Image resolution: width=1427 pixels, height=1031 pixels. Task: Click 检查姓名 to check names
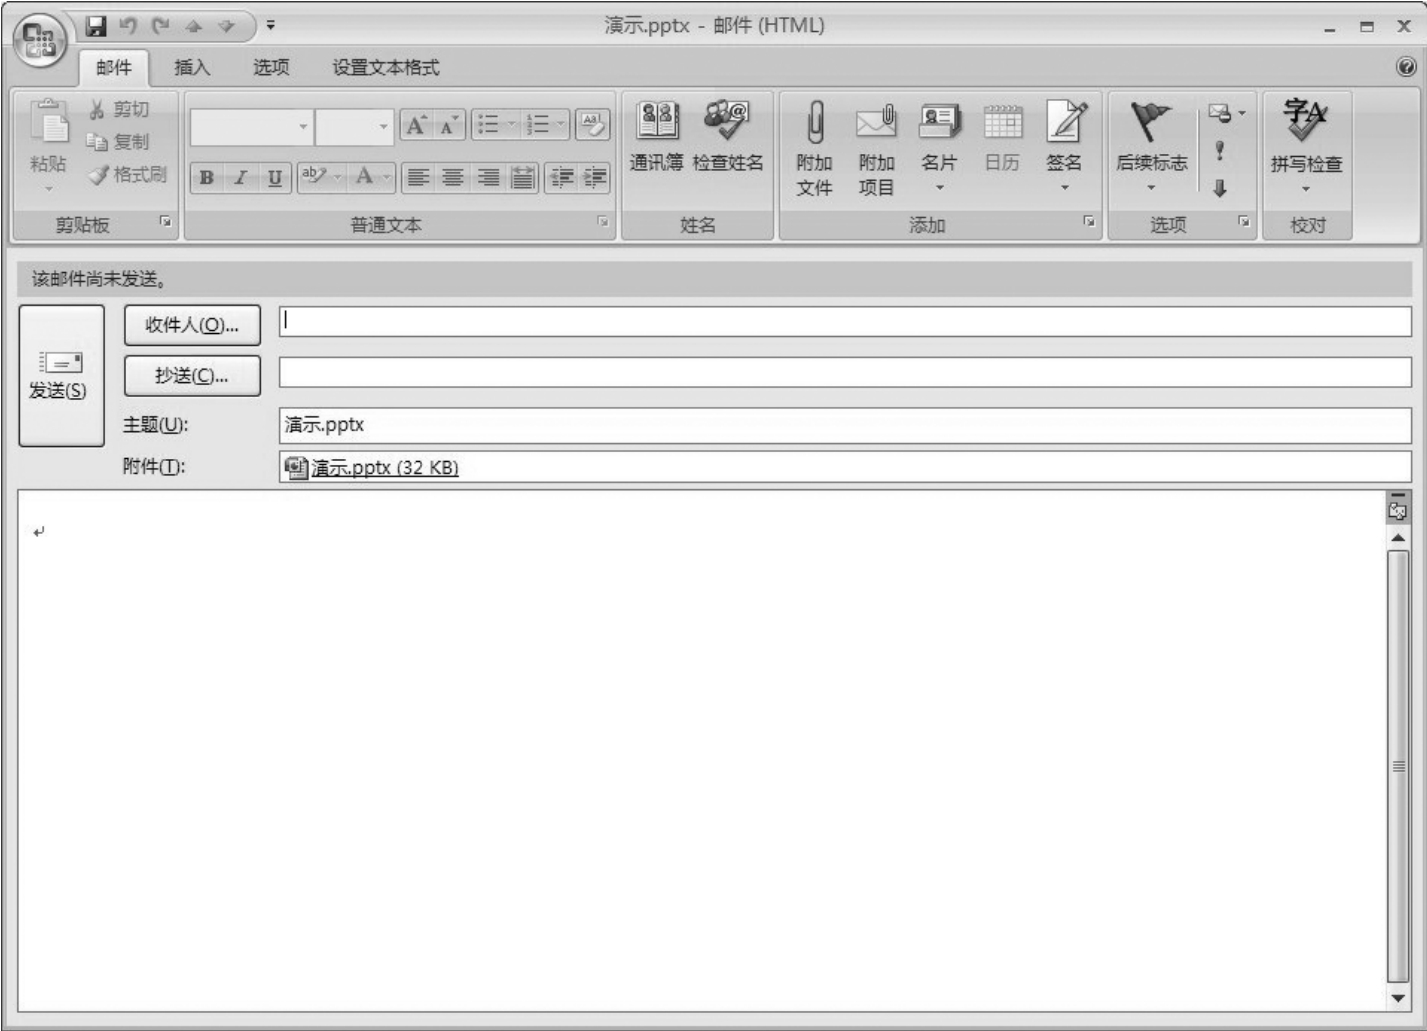pyautogui.click(x=728, y=137)
